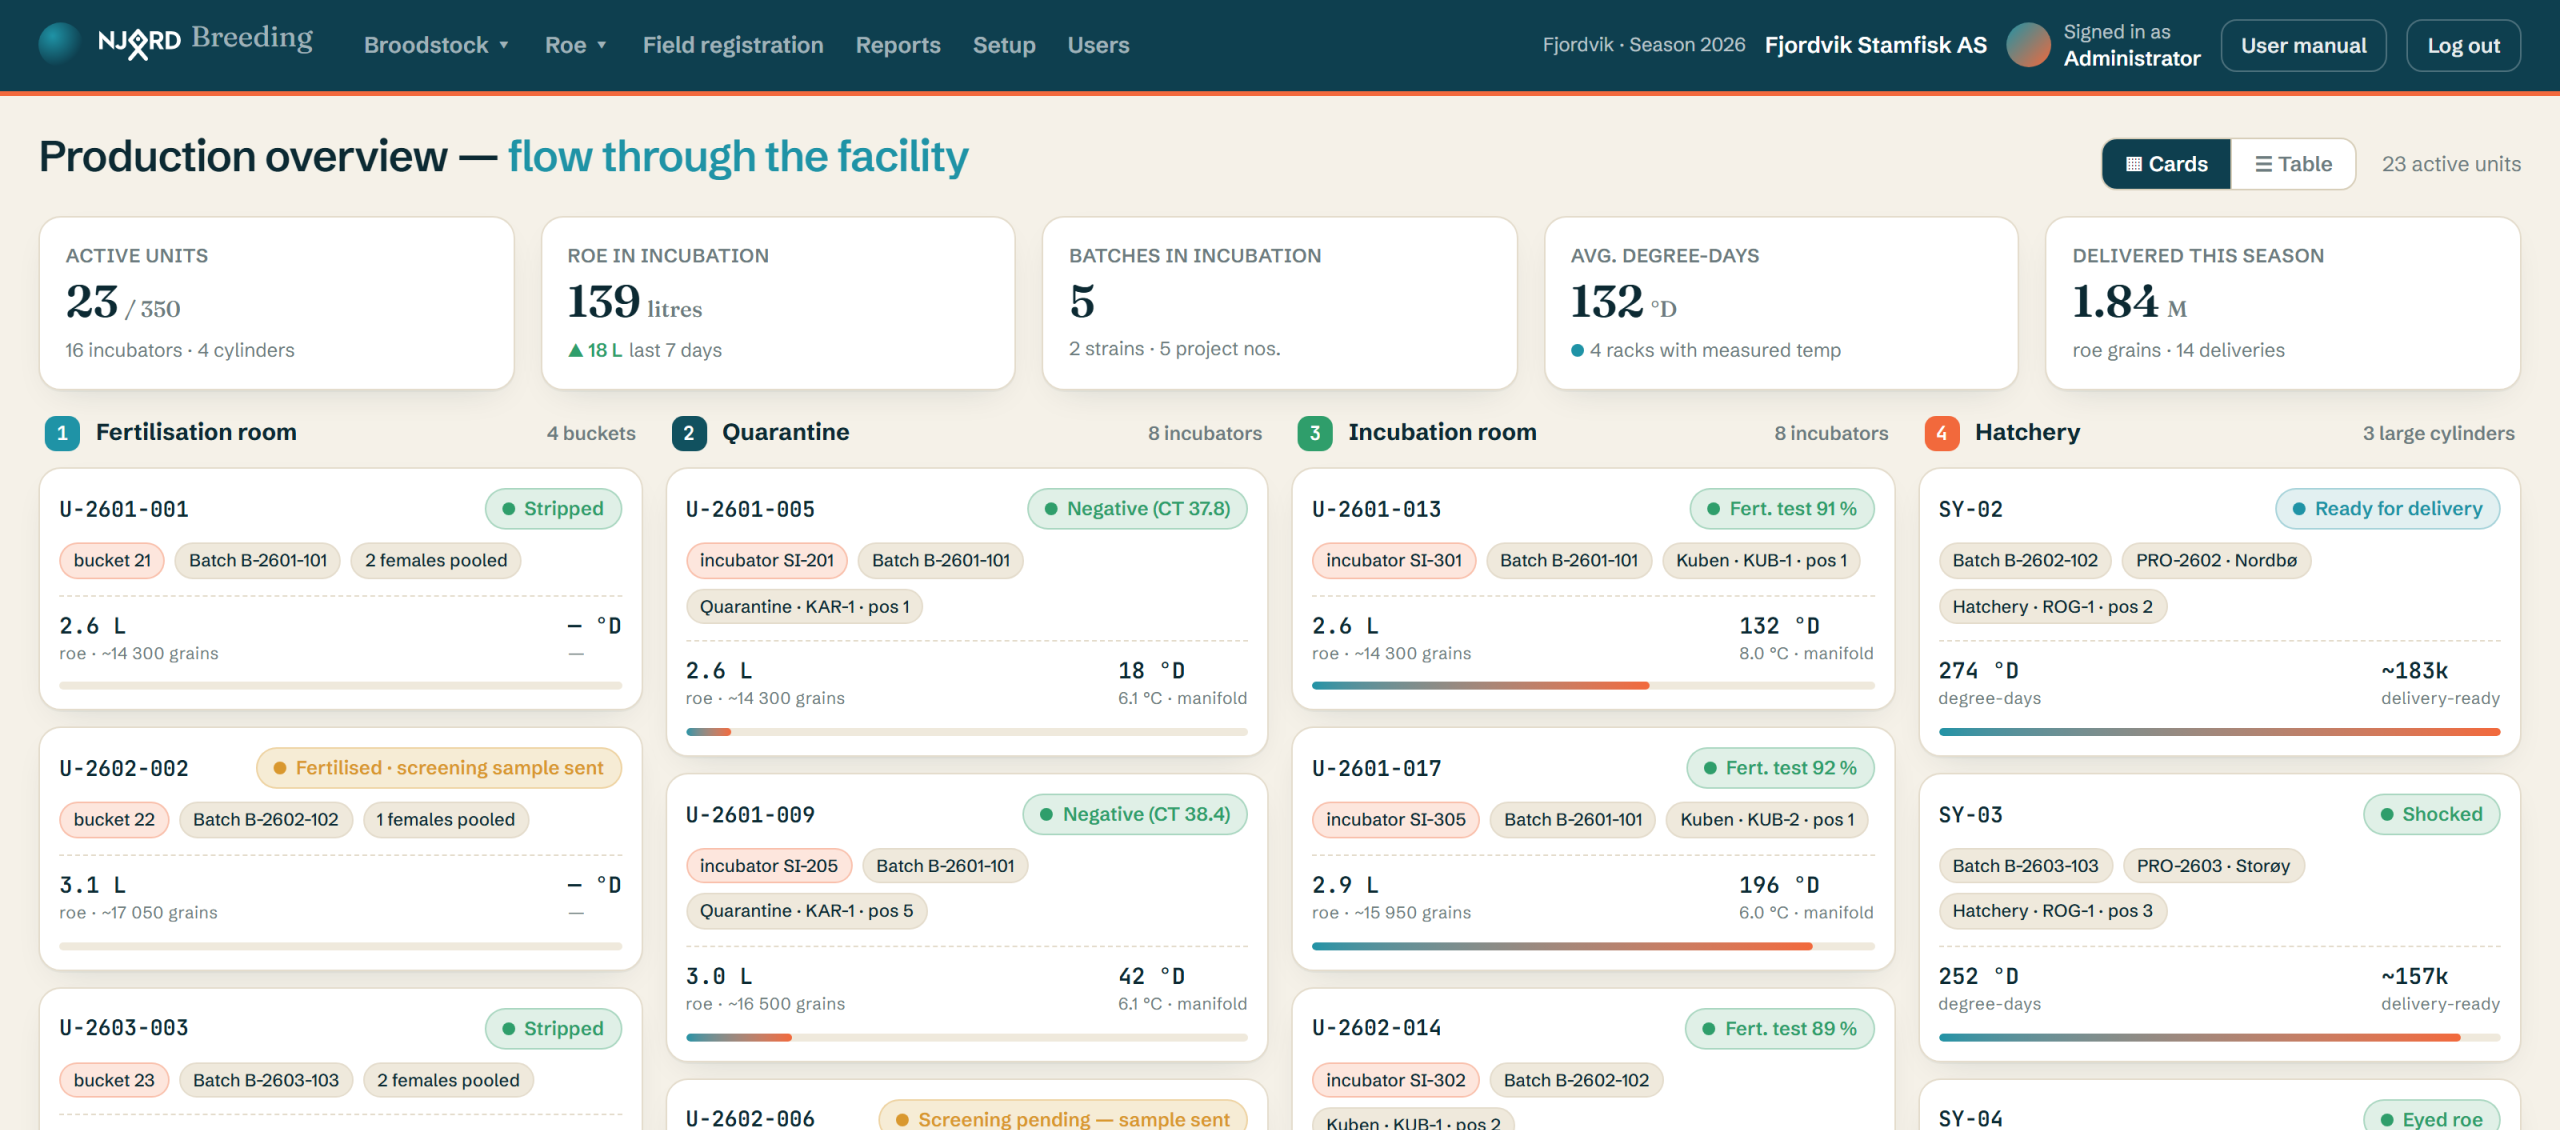Click the NJORD Breeding logo
Screen dimensions: 2560x1130
[176, 42]
